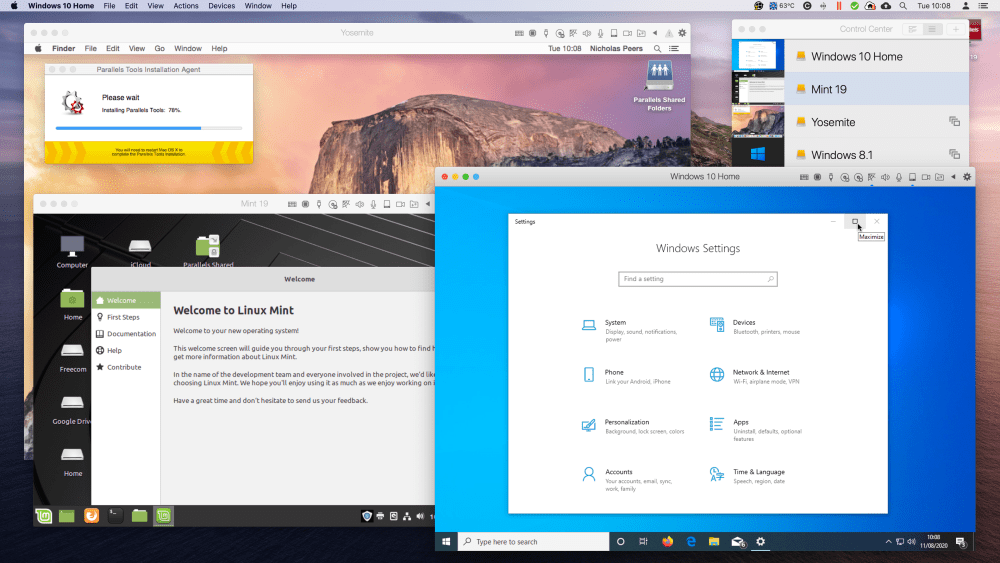Image resolution: width=1000 pixels, height=563 pixels.
Task: Open Go menu in Yosemite Finder menu bar
Action: [x=159, y=48]
